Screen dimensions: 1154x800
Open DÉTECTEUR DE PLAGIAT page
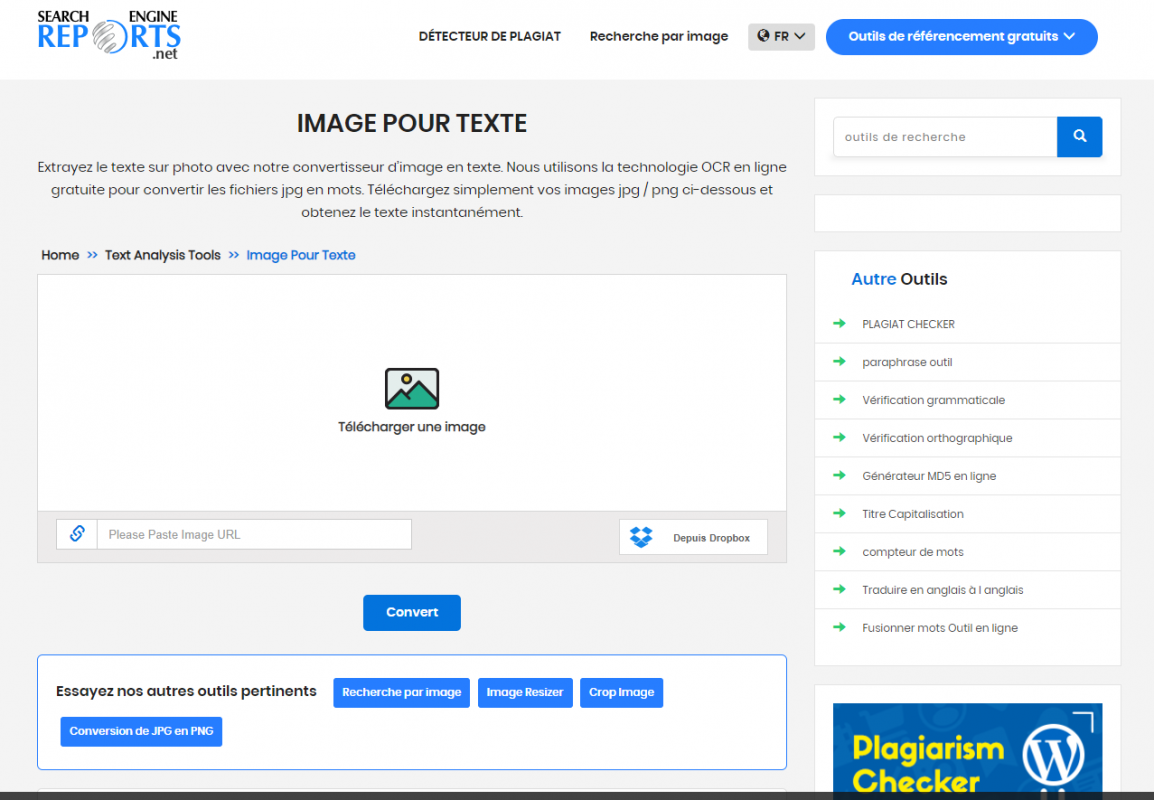(489, 36)
